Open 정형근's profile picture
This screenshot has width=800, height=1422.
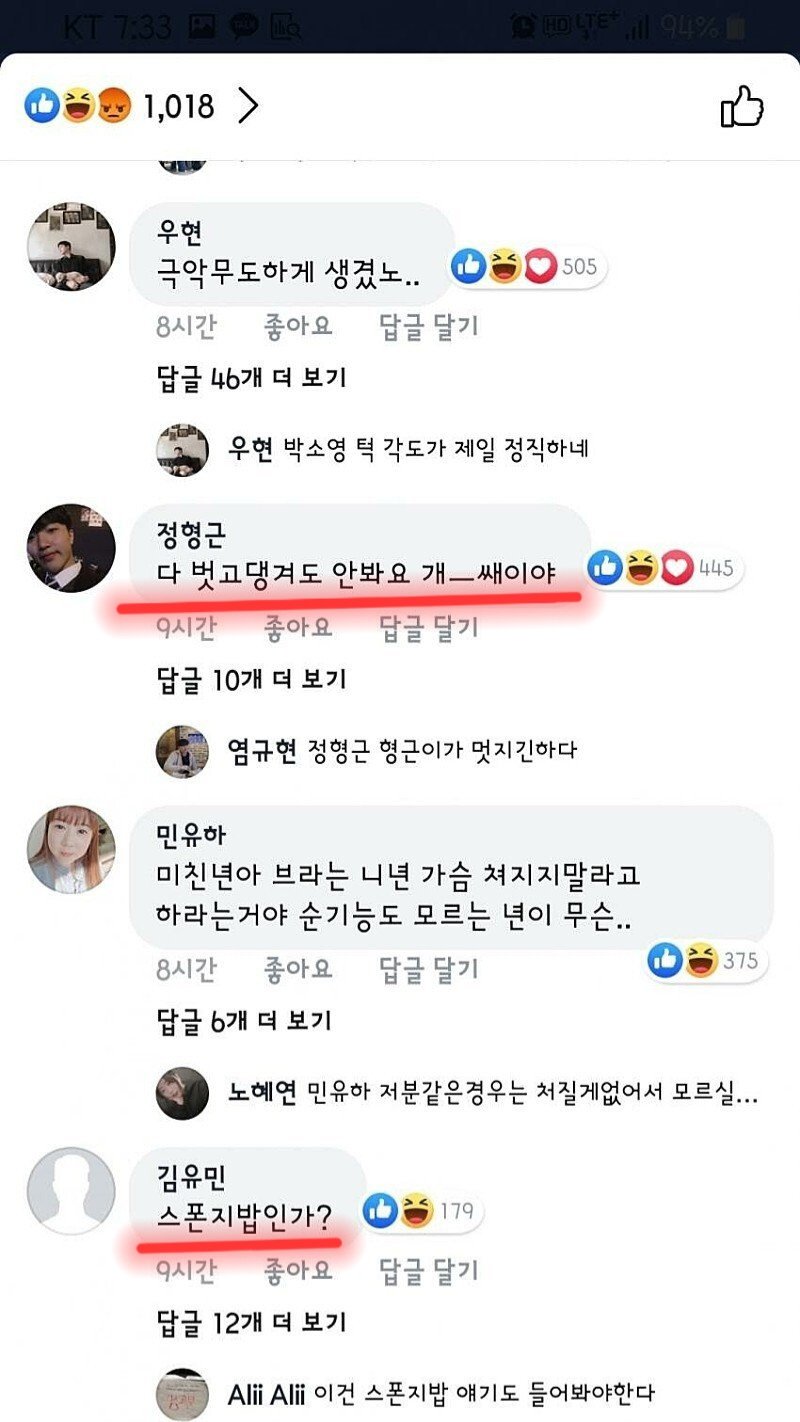[x=70, y=548]
